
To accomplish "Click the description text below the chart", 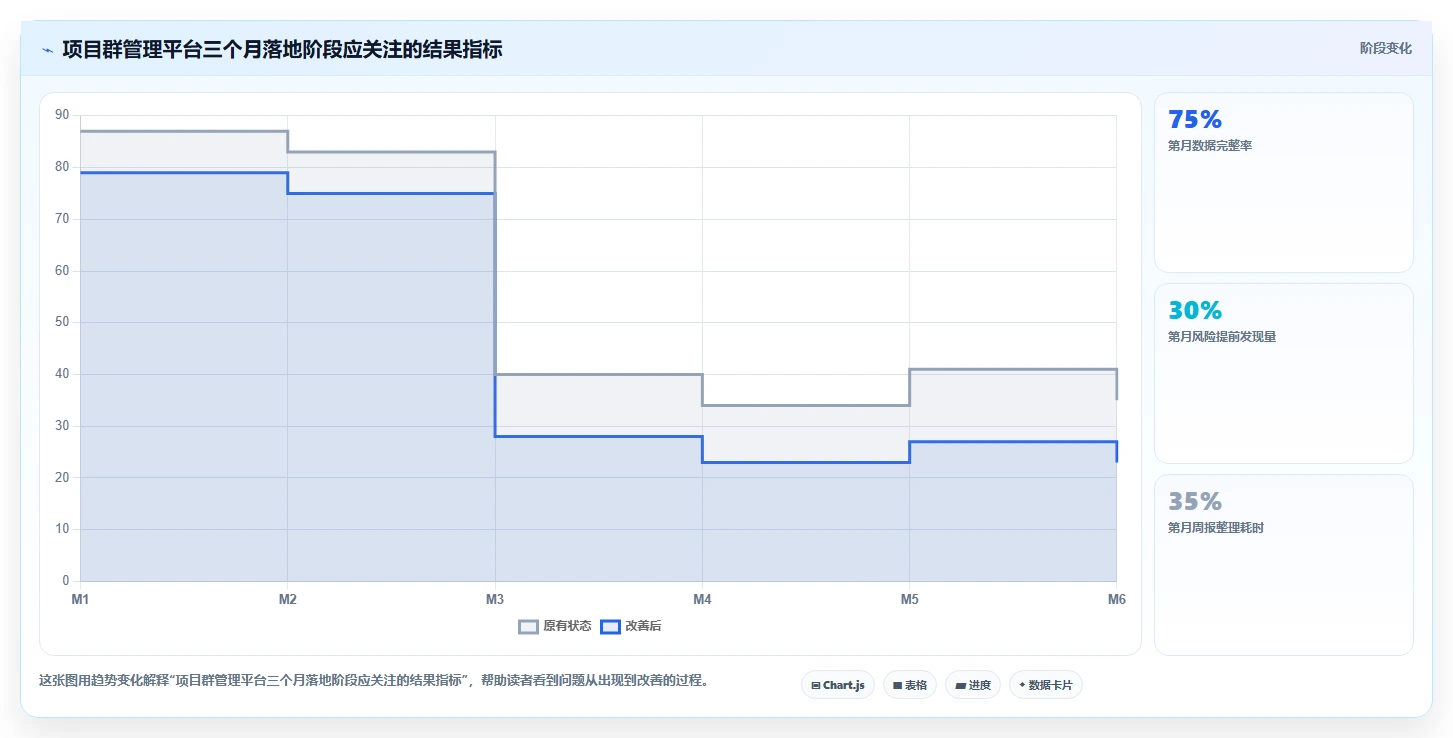I will 374,681.
